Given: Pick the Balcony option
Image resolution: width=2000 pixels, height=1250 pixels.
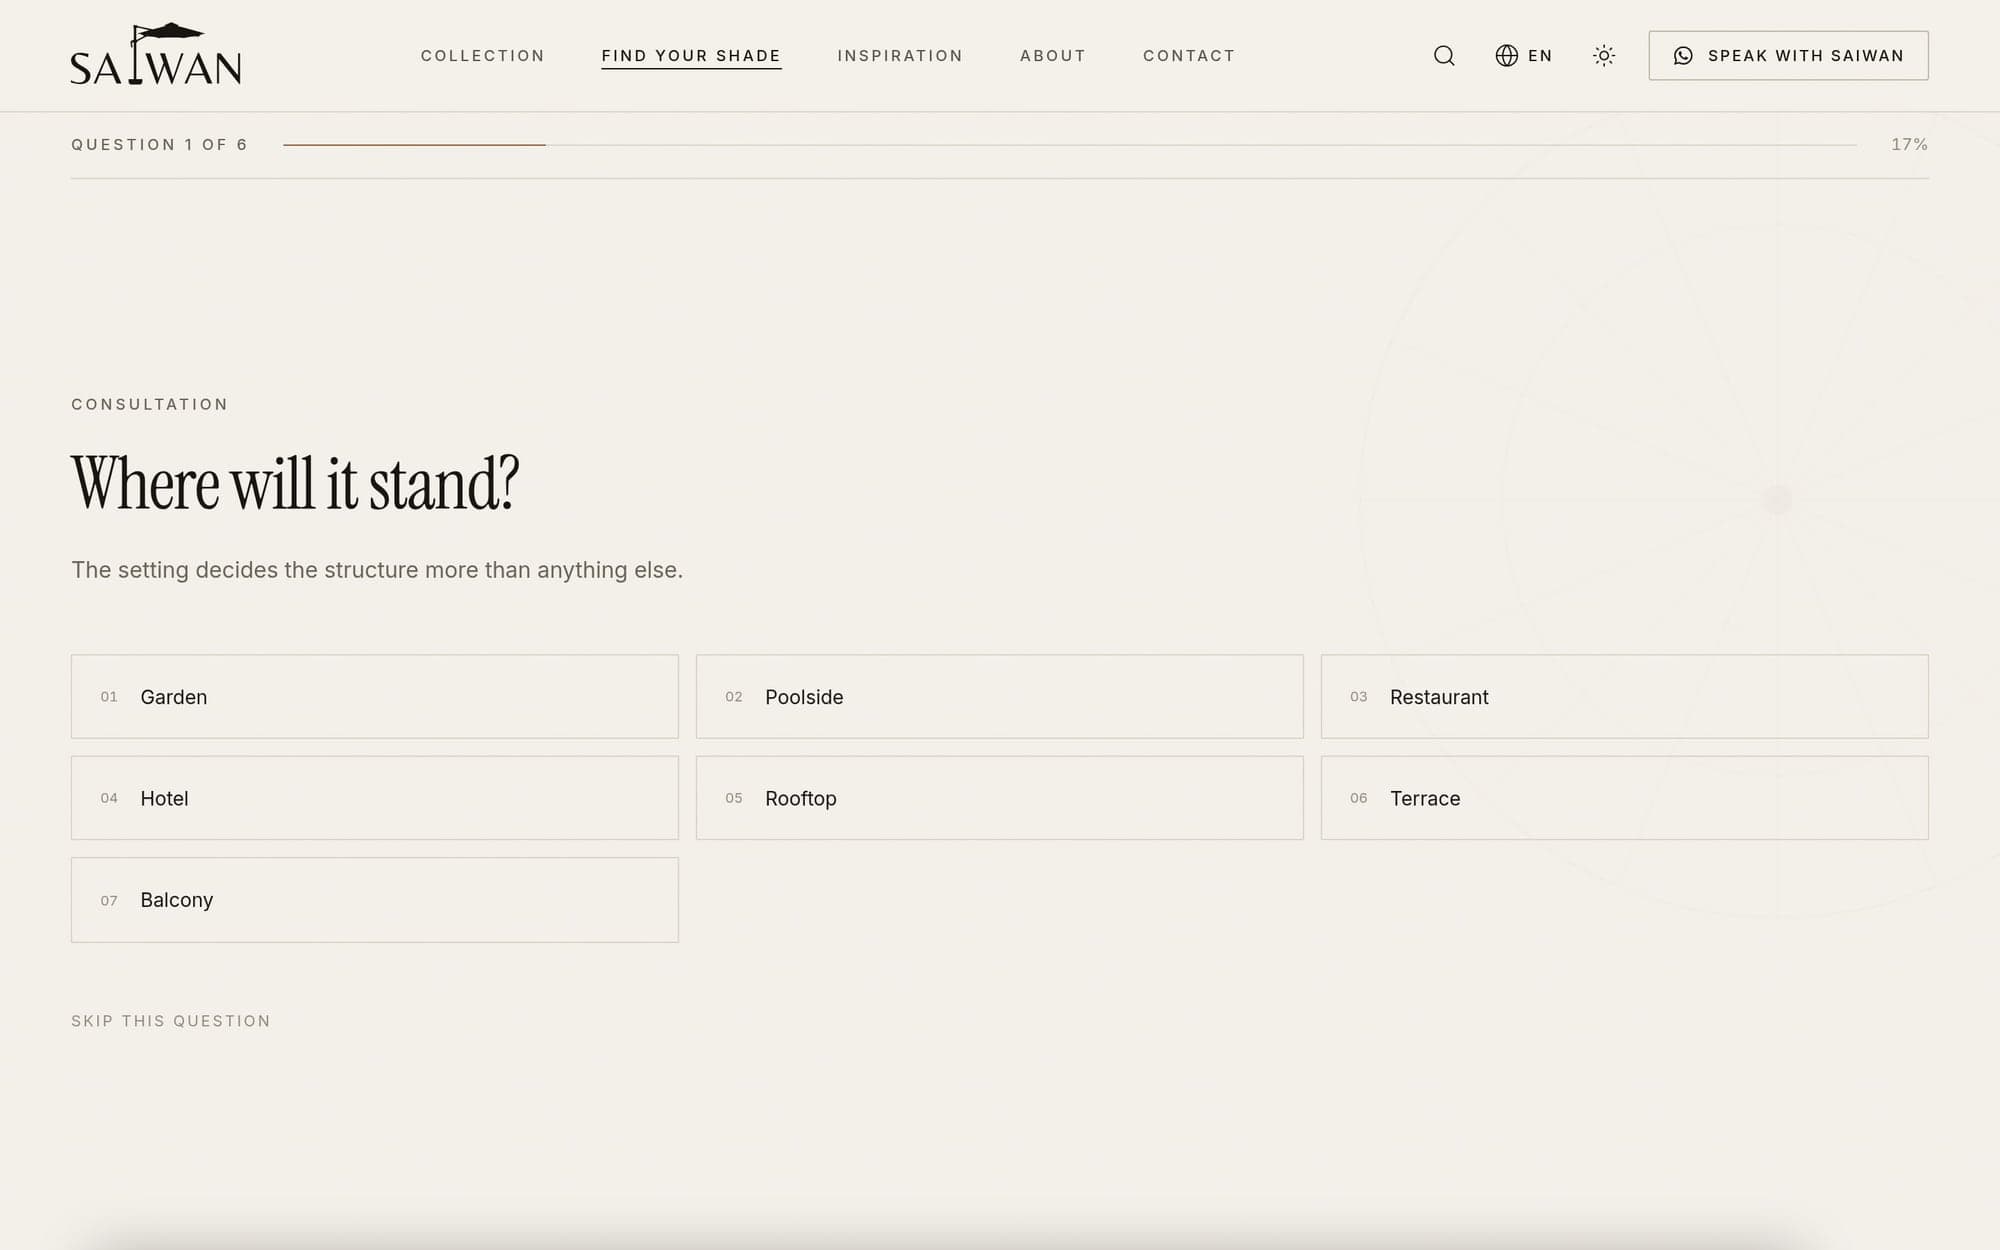Looking at the screenshot, I should point(375,900).
